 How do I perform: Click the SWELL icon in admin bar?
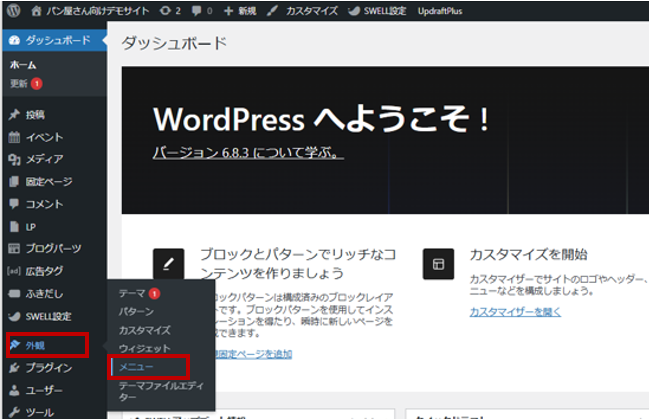354,11
